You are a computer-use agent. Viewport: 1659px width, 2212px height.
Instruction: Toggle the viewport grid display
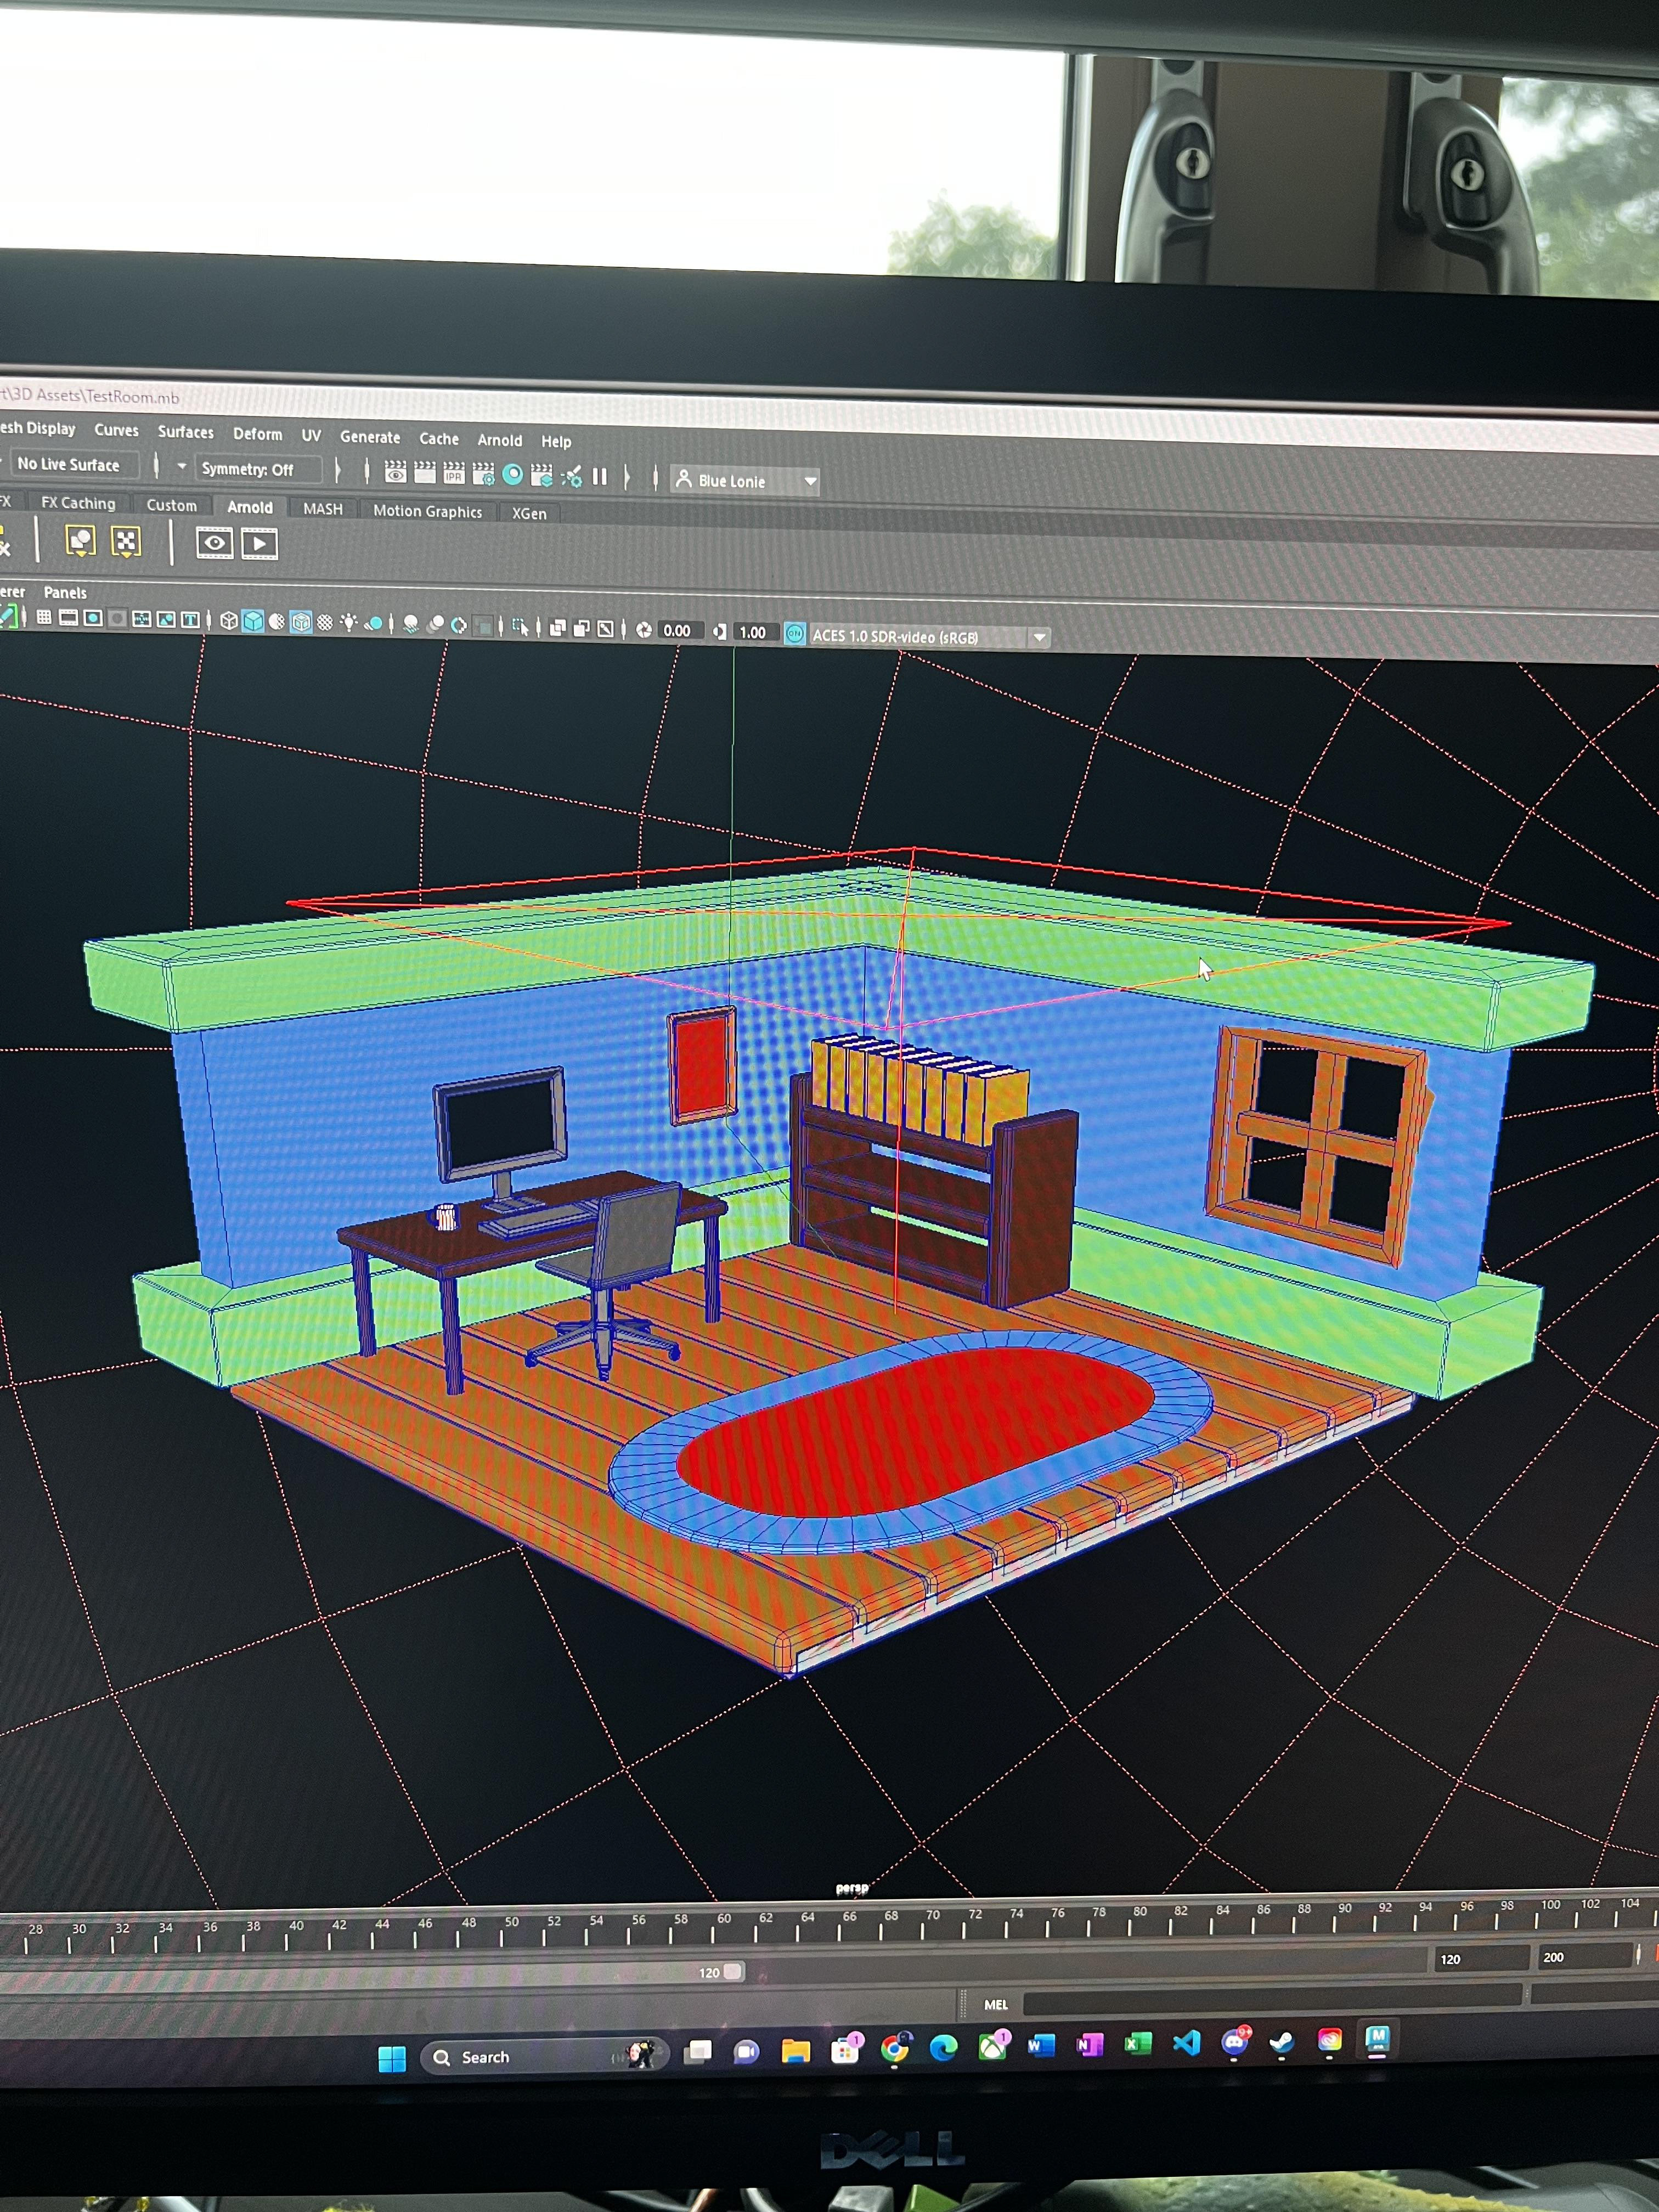(44, 618)
